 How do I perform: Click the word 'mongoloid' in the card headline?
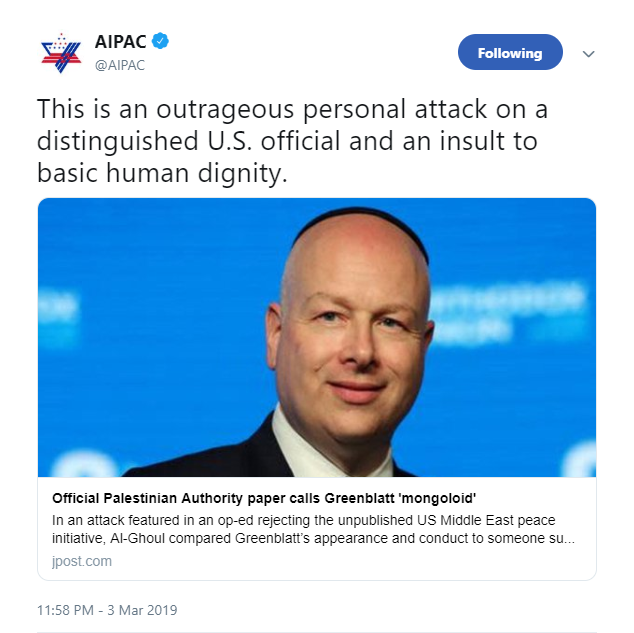click(x=437, y=498)
